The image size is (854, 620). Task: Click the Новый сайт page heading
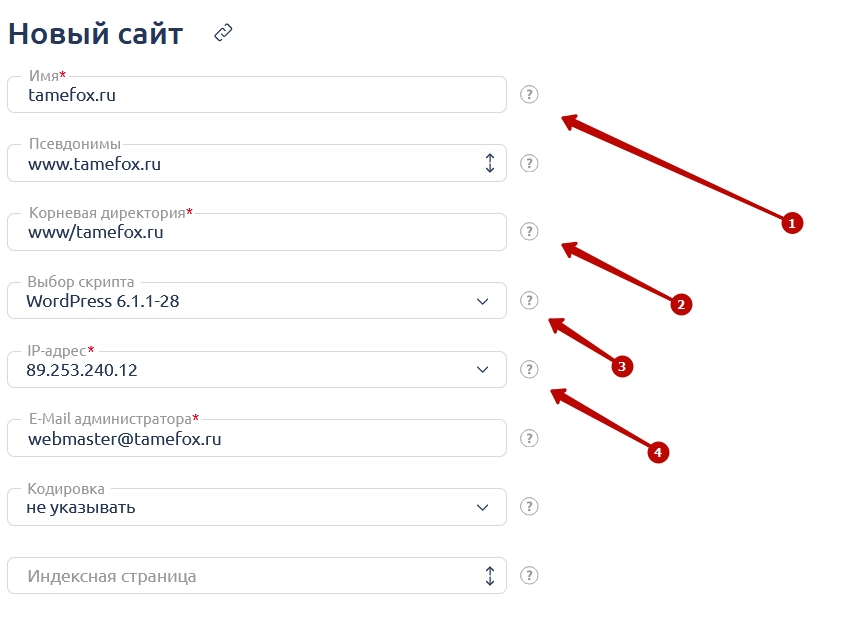point(96,34)
